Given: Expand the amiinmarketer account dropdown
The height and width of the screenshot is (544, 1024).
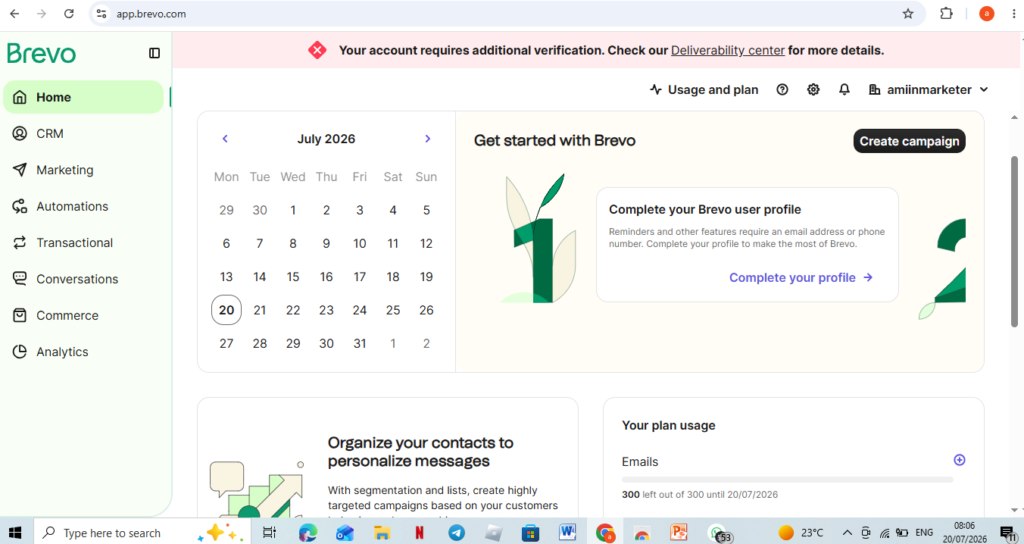Looking at the screenshot, I should 928,89.
